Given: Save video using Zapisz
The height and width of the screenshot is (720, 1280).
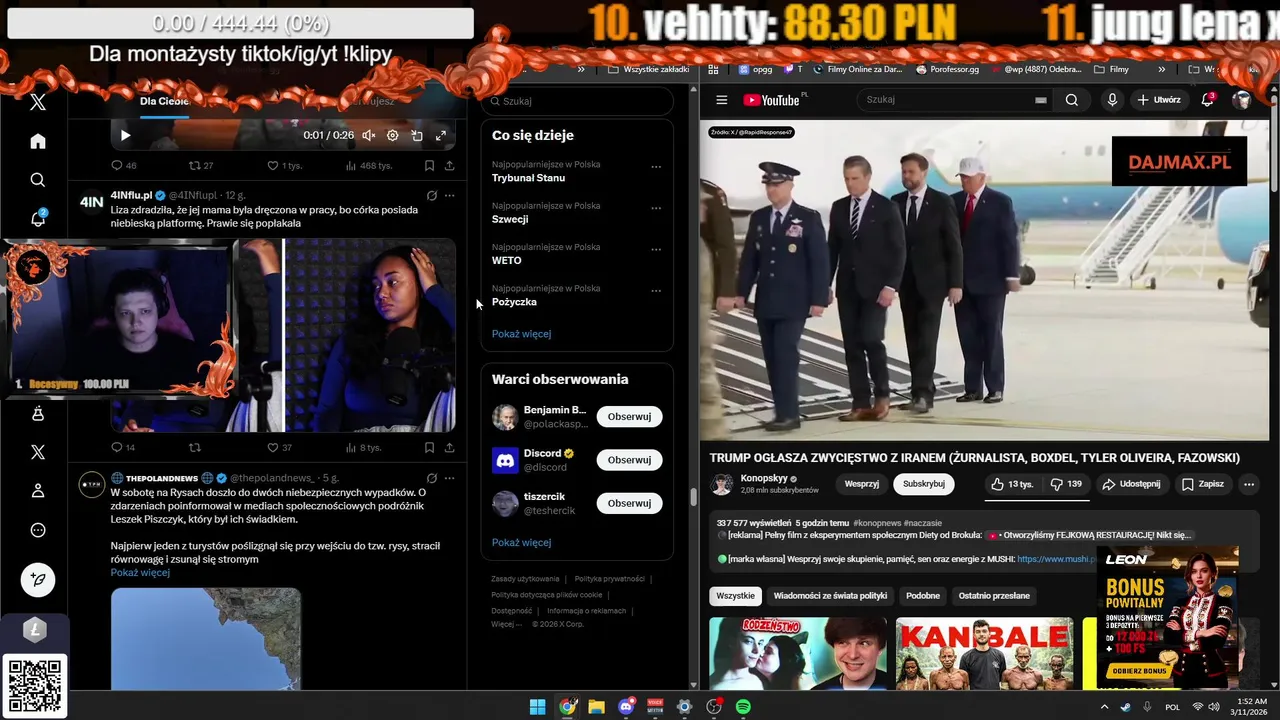Looking at the screenshot, I should 1202,484.
